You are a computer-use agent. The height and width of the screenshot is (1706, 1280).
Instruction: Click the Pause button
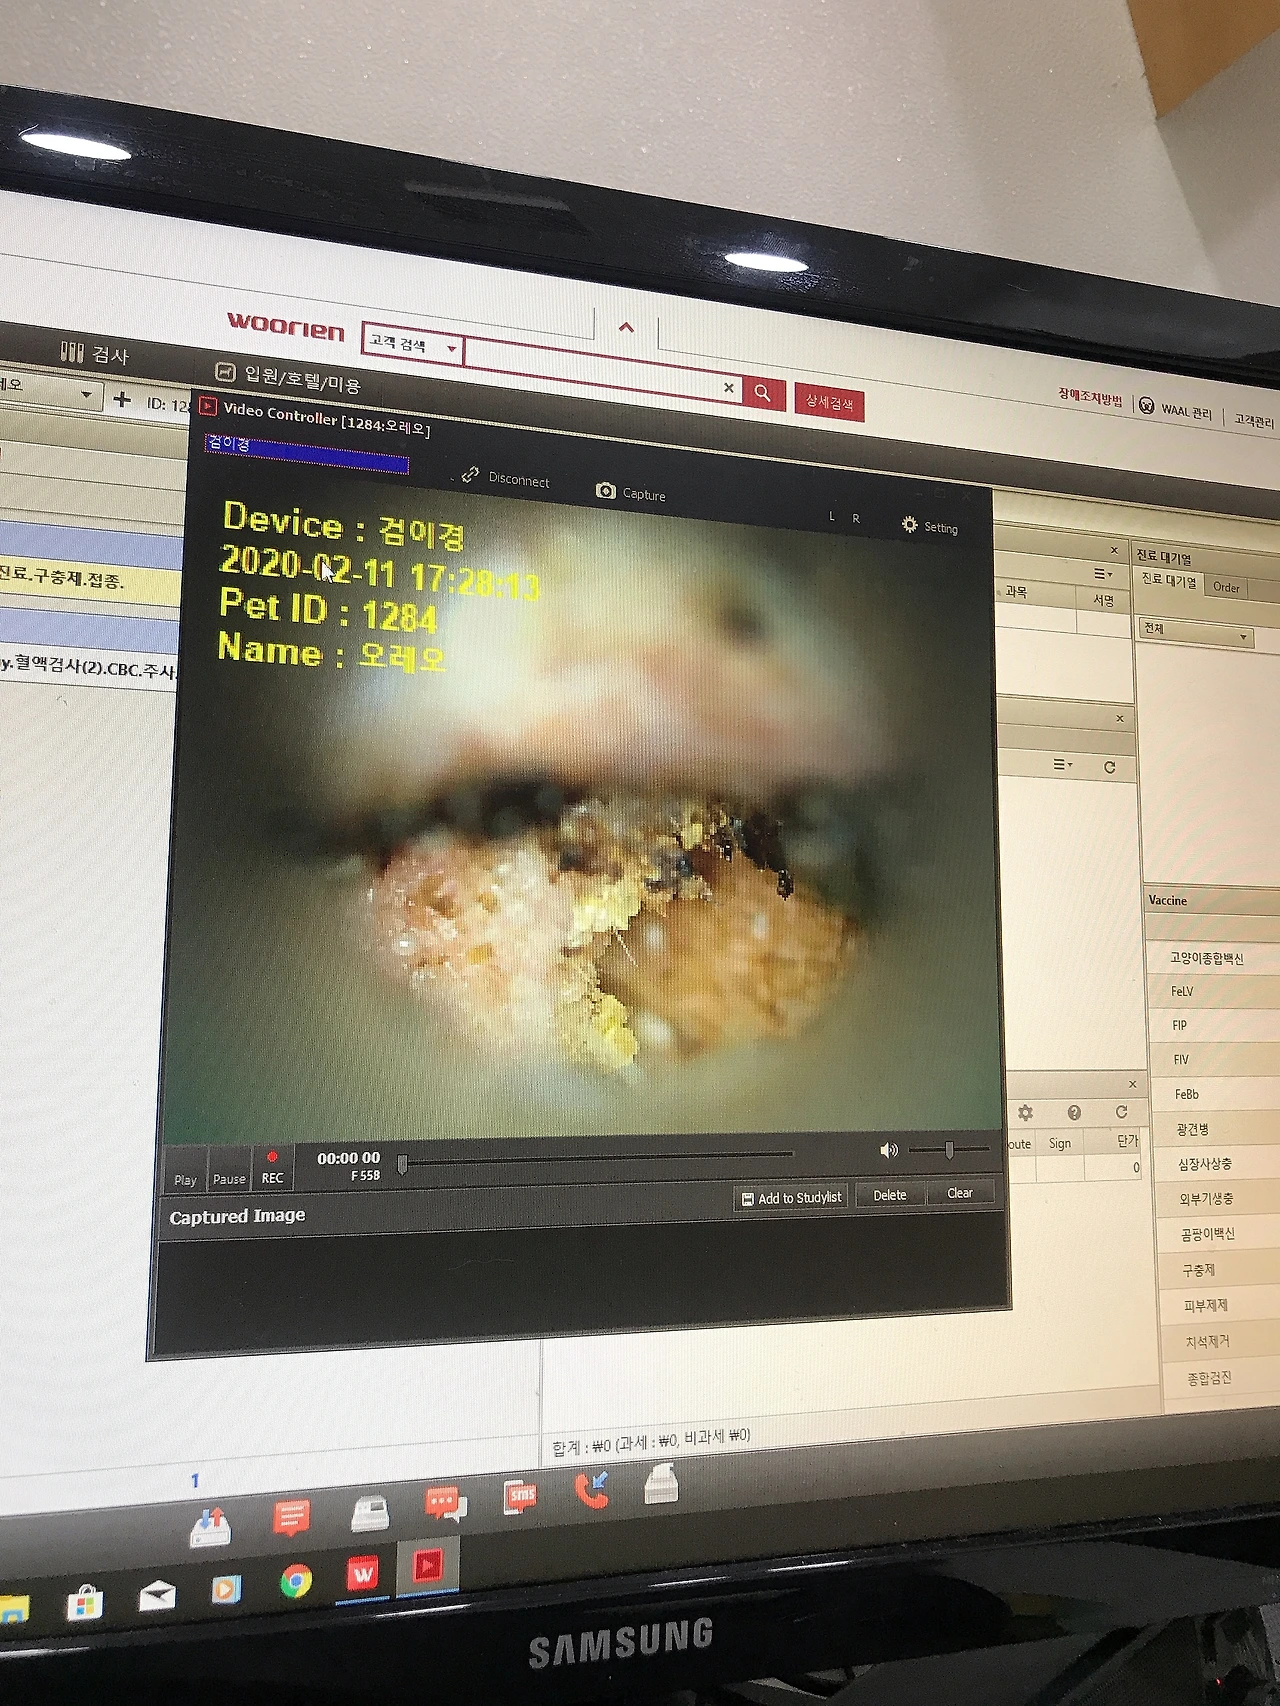[229, 1169]
